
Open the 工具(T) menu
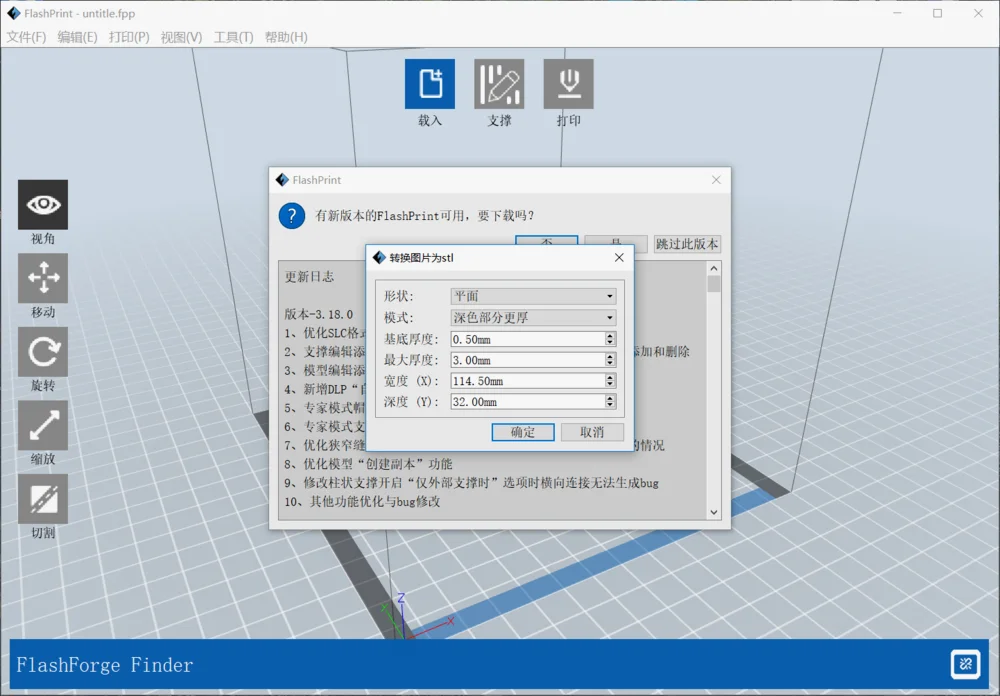tap(233, 37)
